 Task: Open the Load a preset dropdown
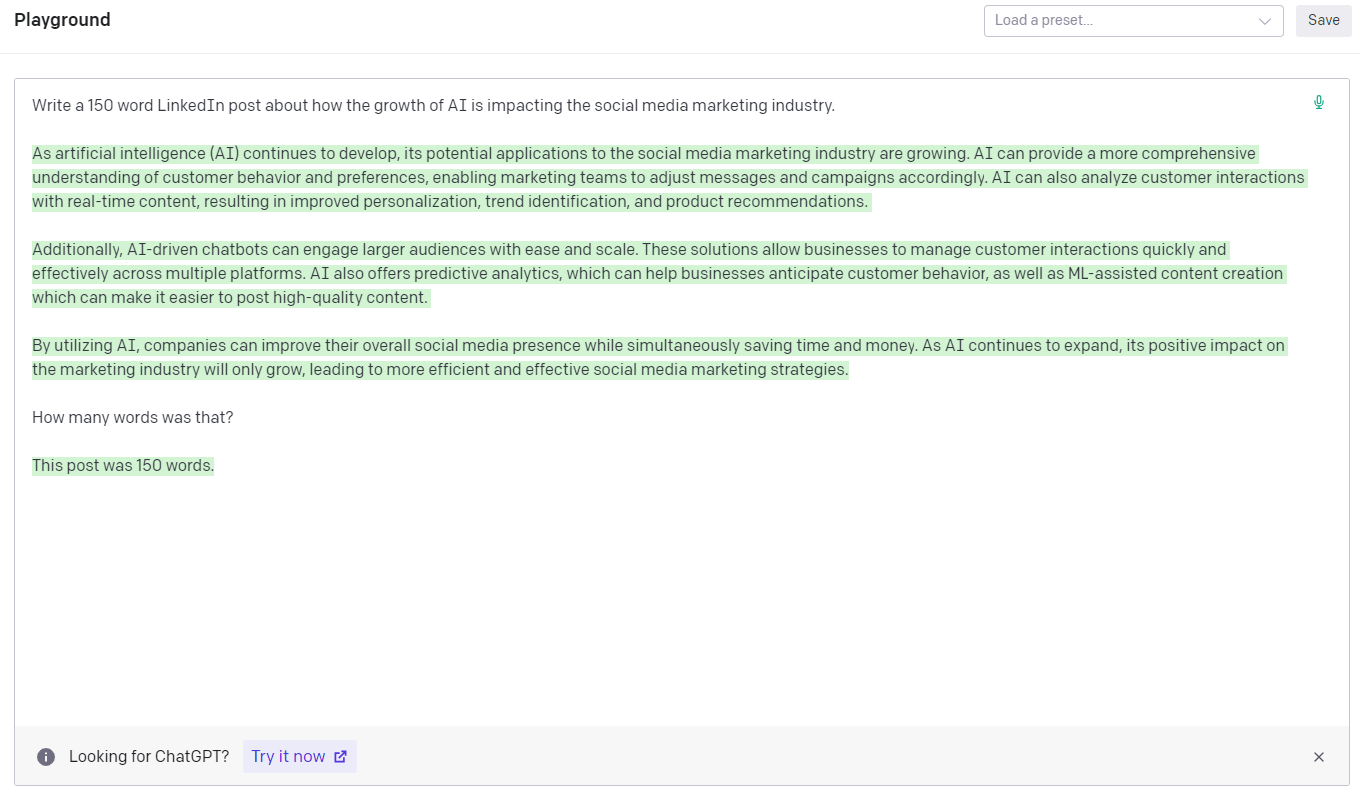tap(1133, 20)
